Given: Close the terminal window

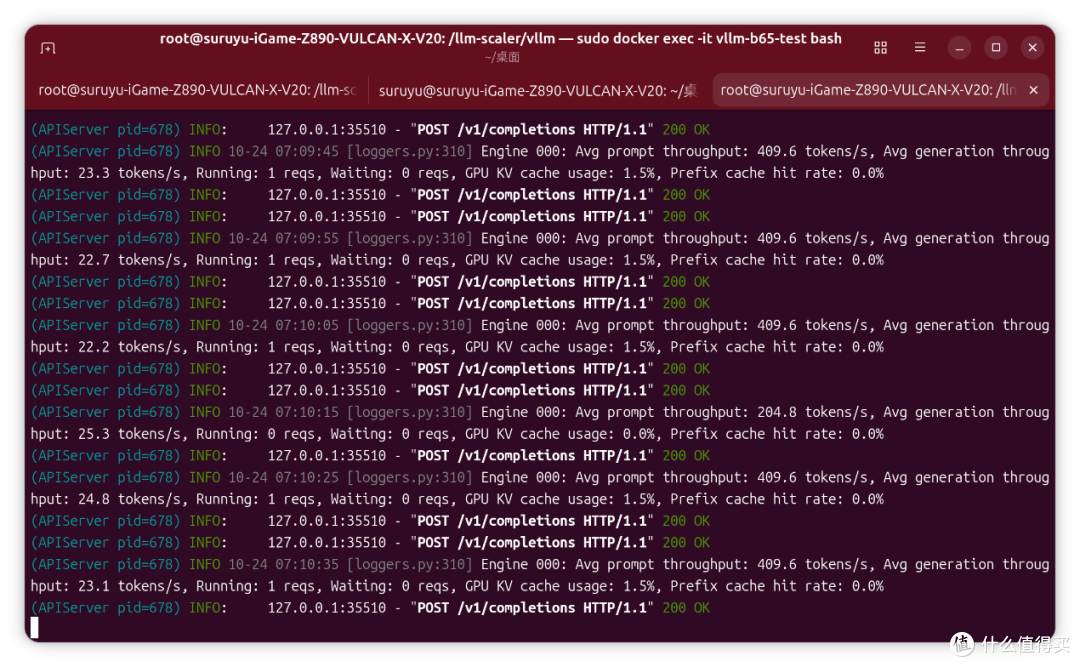Looking at the screenshot, I should [x=1032, y=48].
